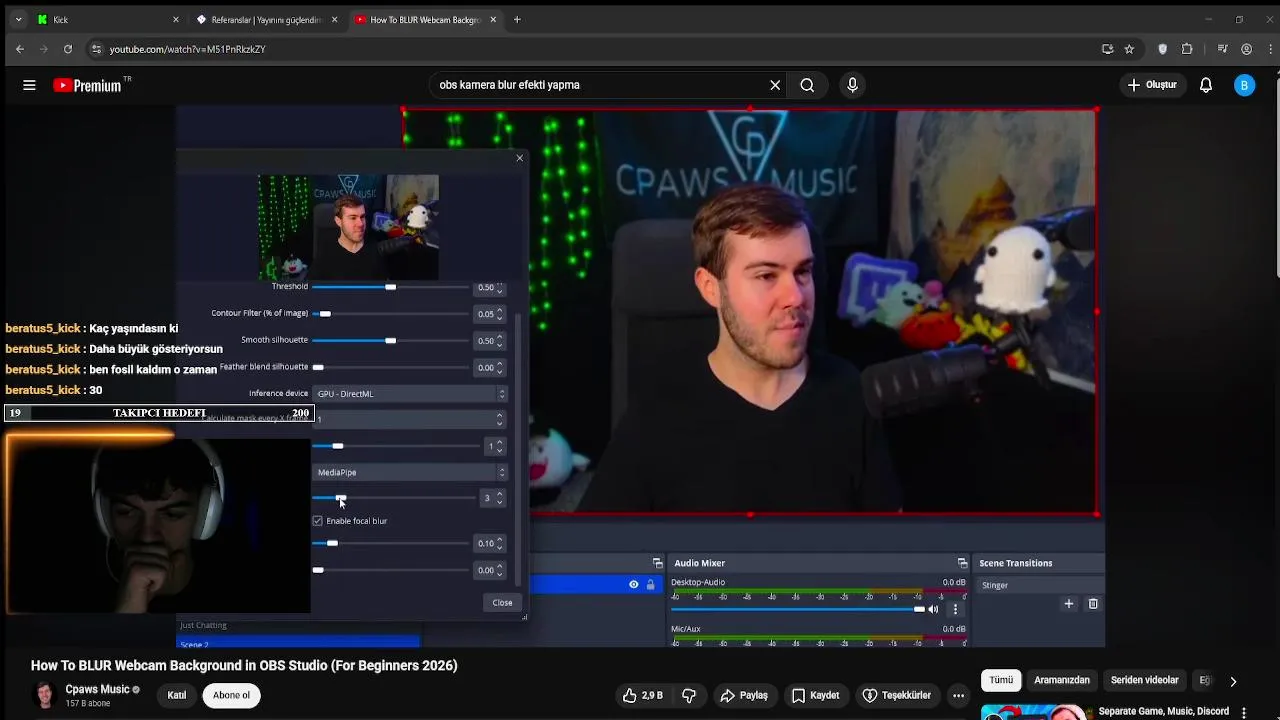Reload the current page
The width and height of the screenshot is (1280, 720).
[68, 49]
